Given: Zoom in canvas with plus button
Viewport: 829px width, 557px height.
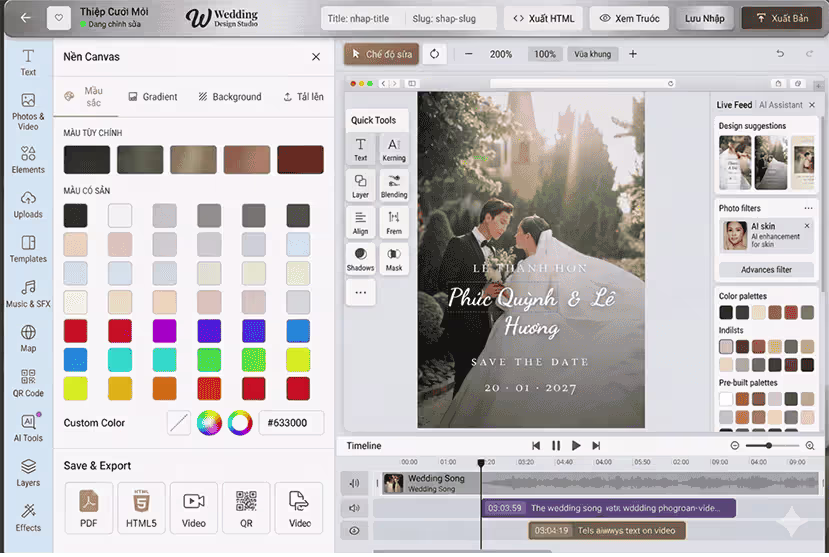Looking at the screenshot, I should (x=633, y=54).
